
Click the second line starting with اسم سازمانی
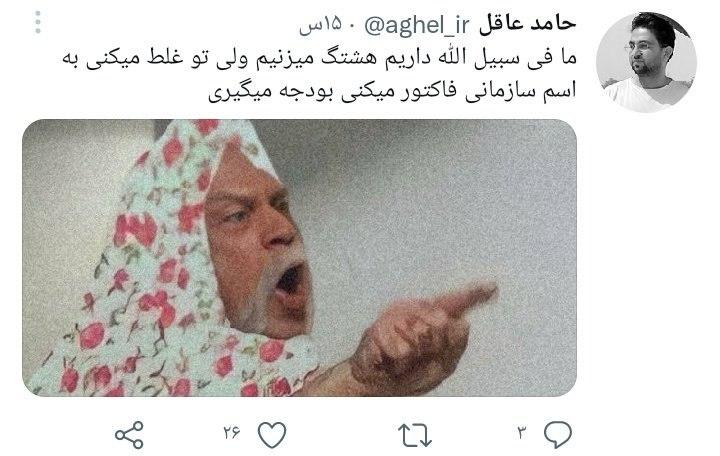[392, 91]
